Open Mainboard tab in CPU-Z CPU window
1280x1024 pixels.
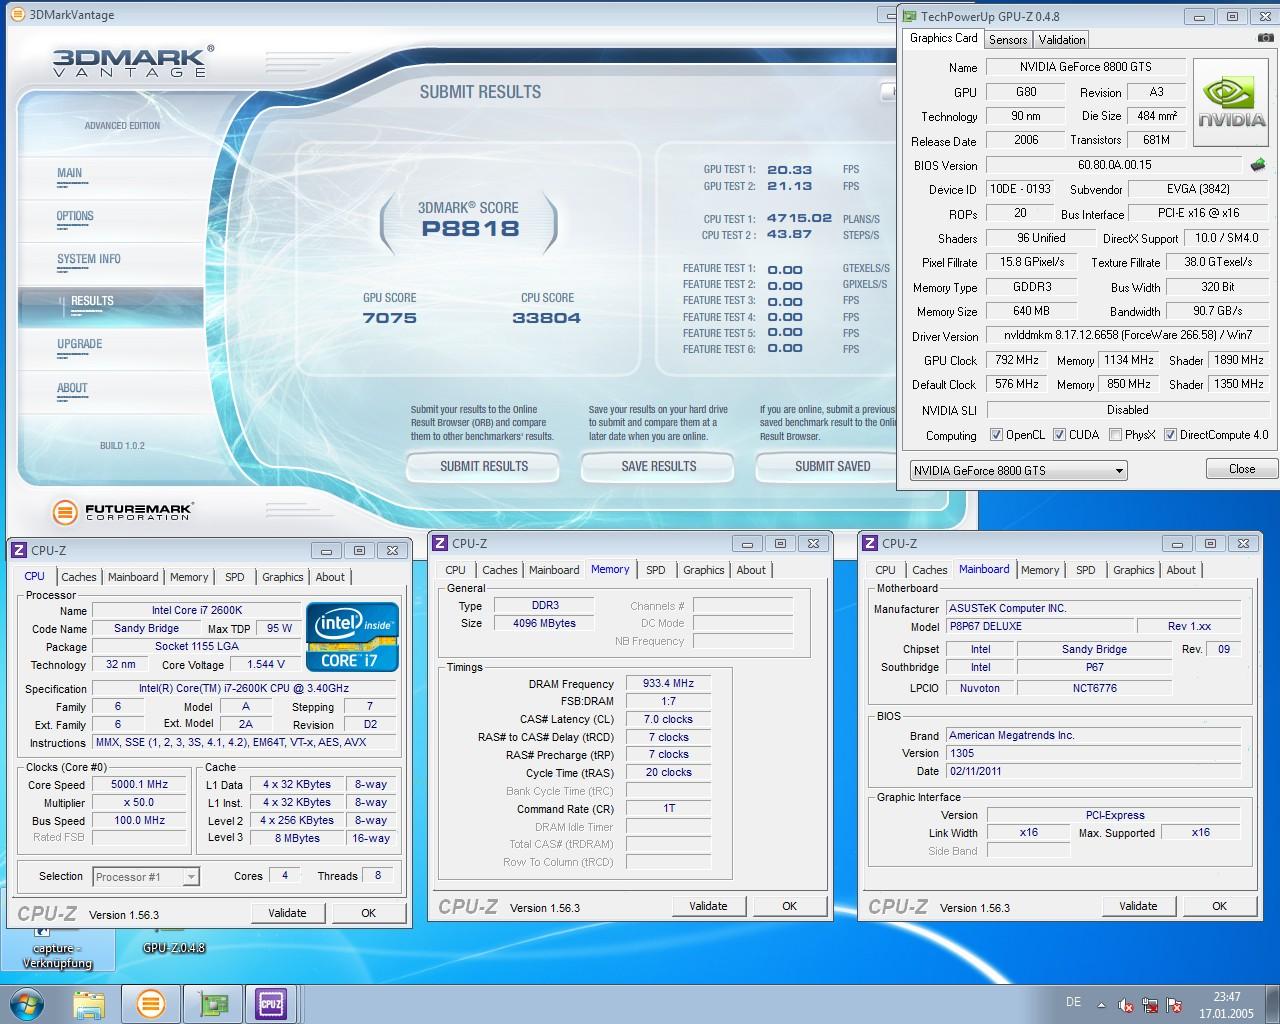pyautogui.click(x=133, y=577)
